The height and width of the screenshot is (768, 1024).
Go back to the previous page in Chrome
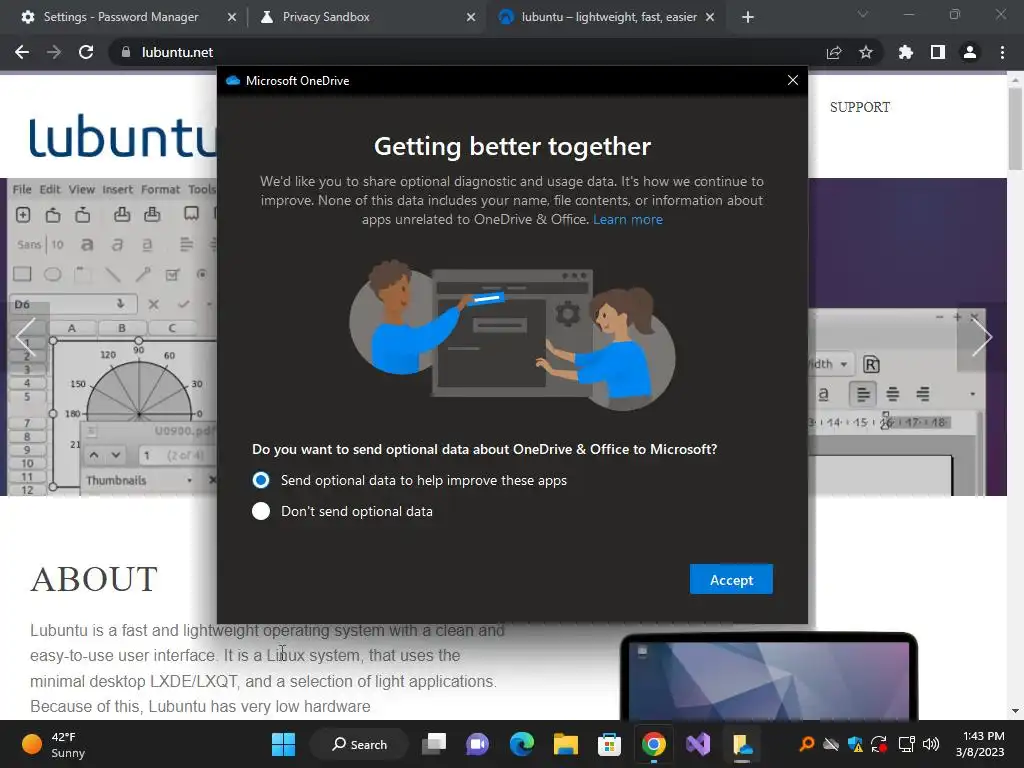pyautogui.click(x=22, y=52)
